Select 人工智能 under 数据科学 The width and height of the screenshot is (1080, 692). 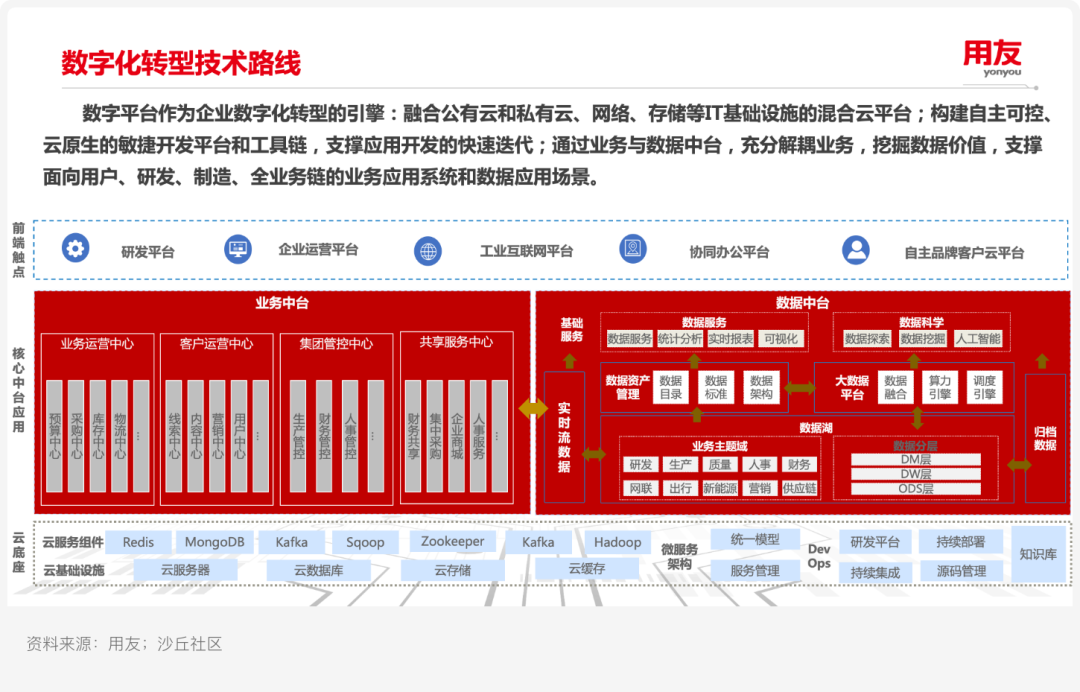[x=976, y=338]
